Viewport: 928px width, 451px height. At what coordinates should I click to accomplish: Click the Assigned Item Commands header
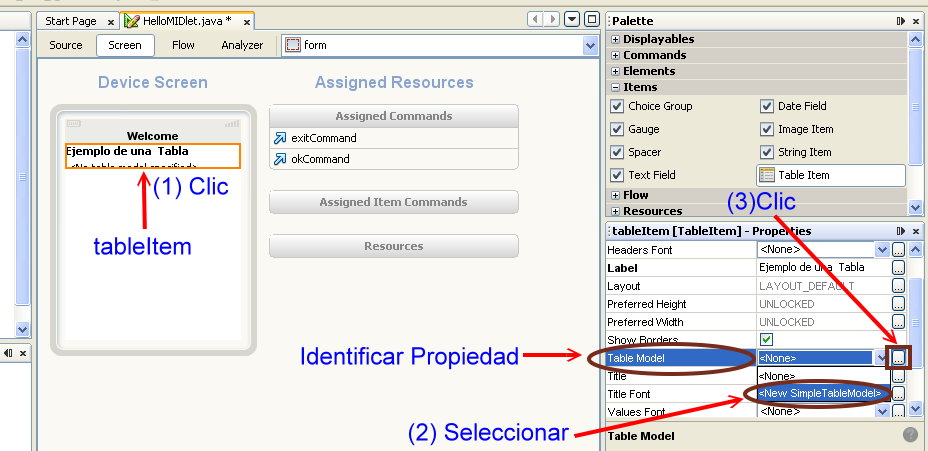point(394,202)
